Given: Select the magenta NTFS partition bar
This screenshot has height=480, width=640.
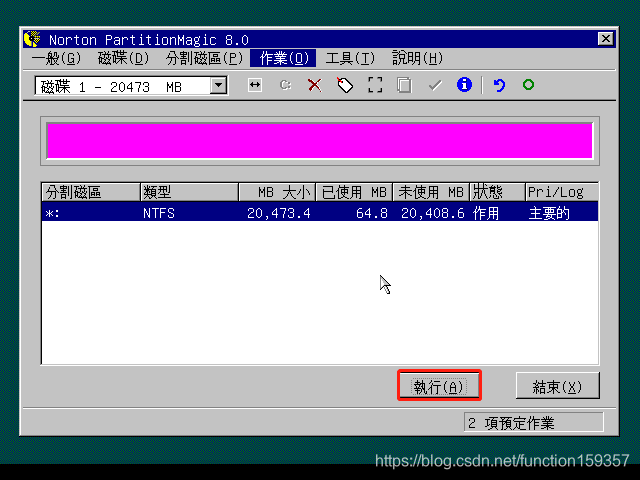Looking at the screenshot, I should click(x=320, y=140).
